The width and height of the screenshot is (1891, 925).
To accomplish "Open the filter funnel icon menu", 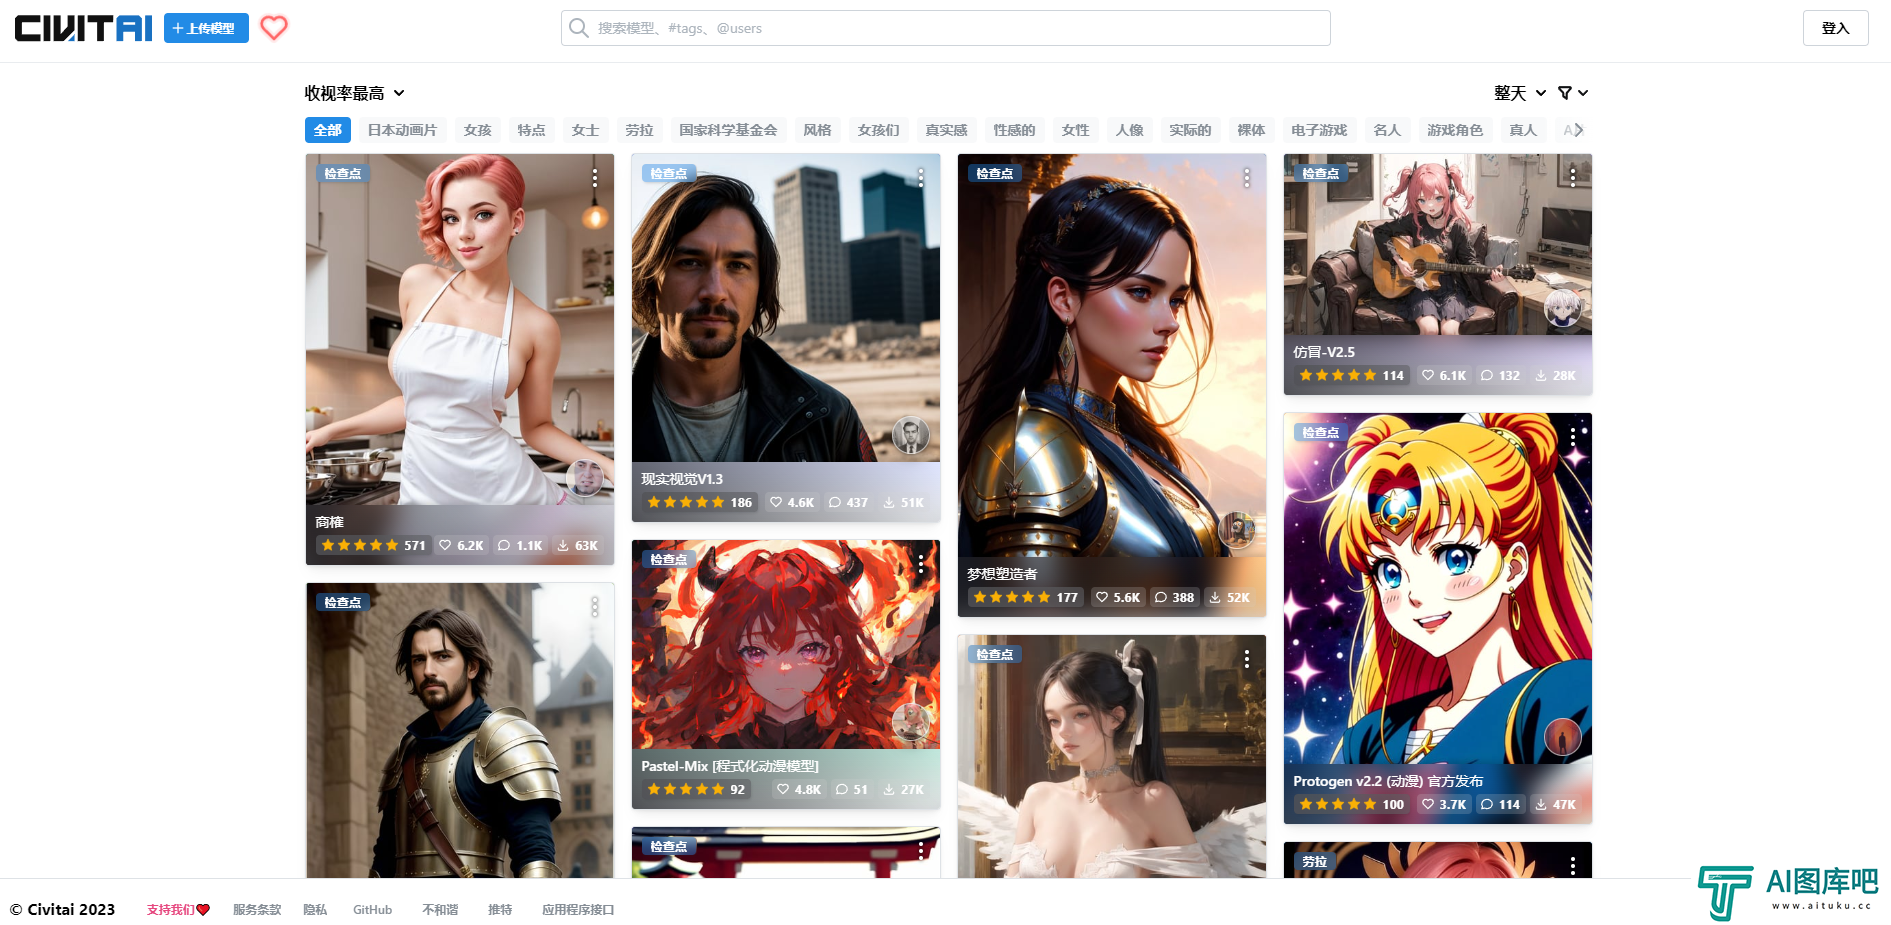I will coord(1573,93).
